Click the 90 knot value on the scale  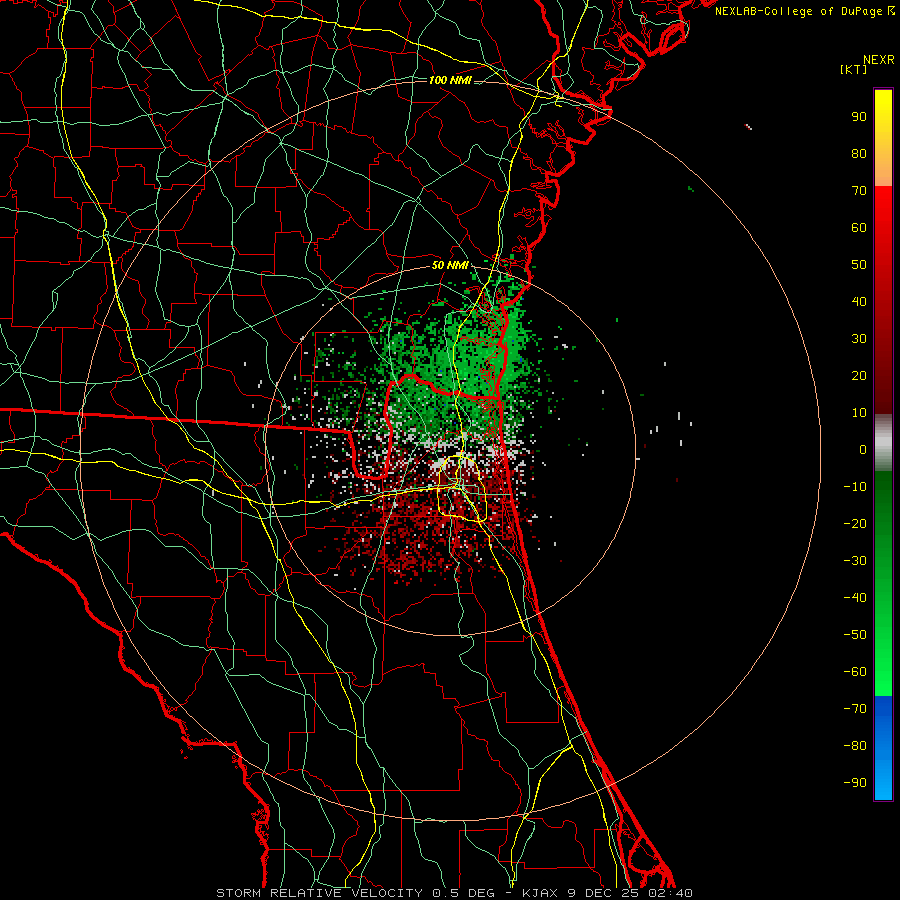coord(859,117)
